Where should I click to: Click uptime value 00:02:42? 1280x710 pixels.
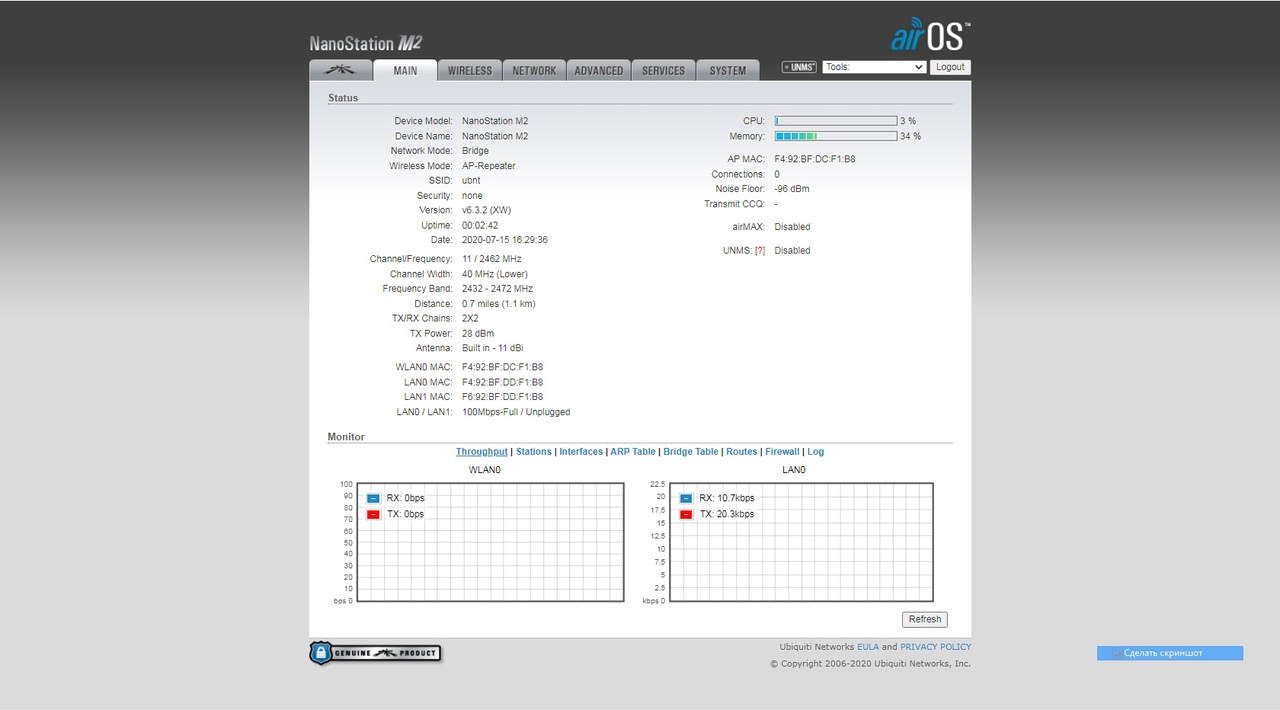[x=481, y=226]
